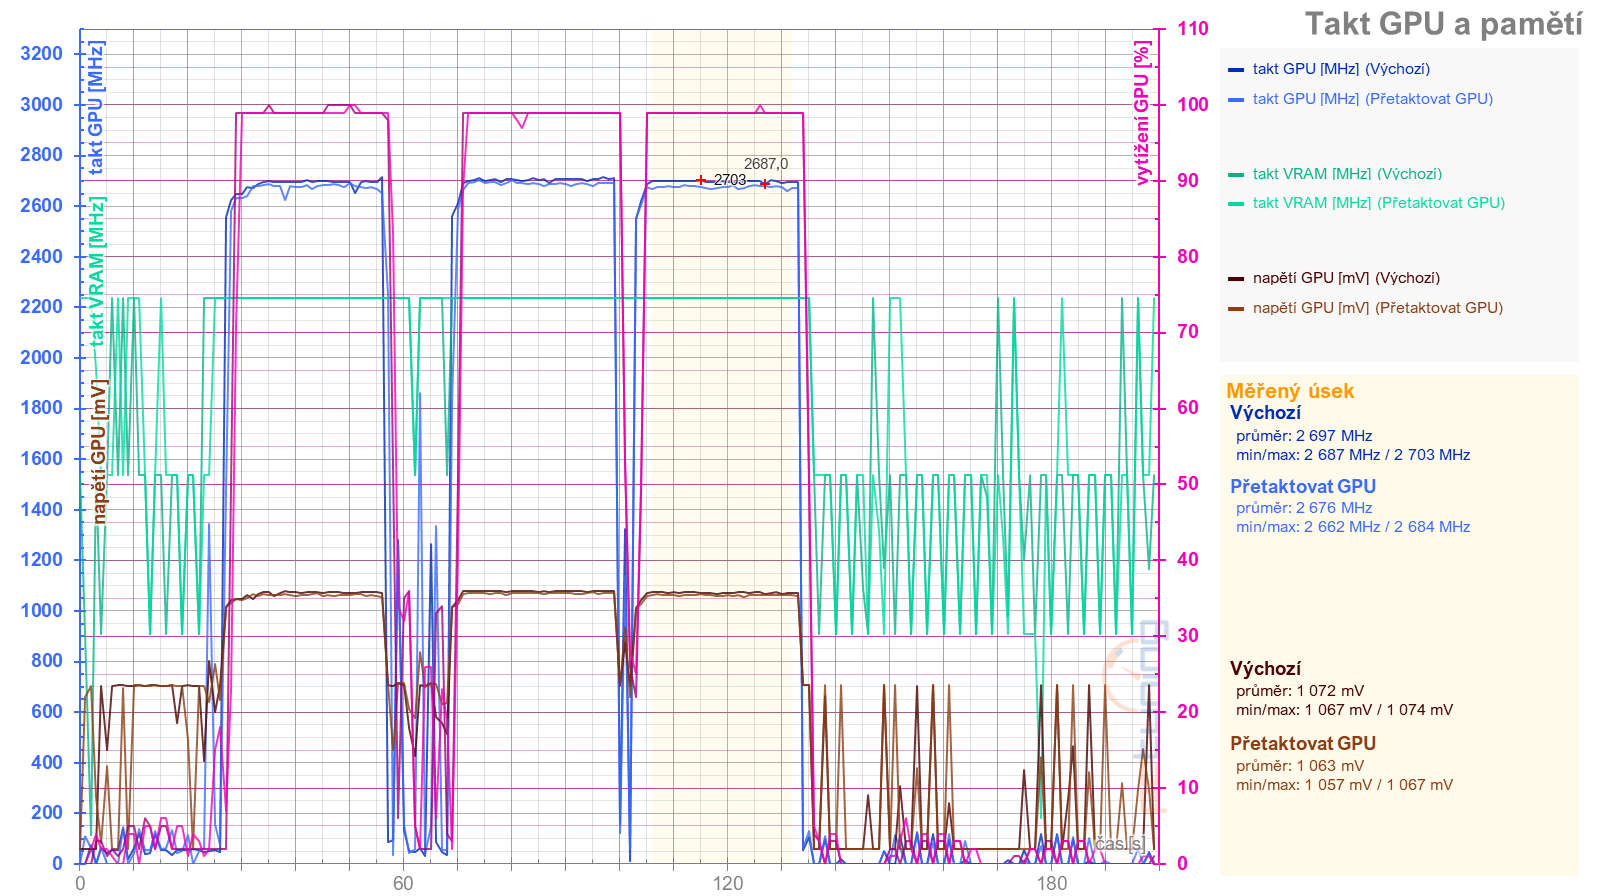
Task: Click the 'Měřený úsek' heading
Action: tap(1290, 391)
